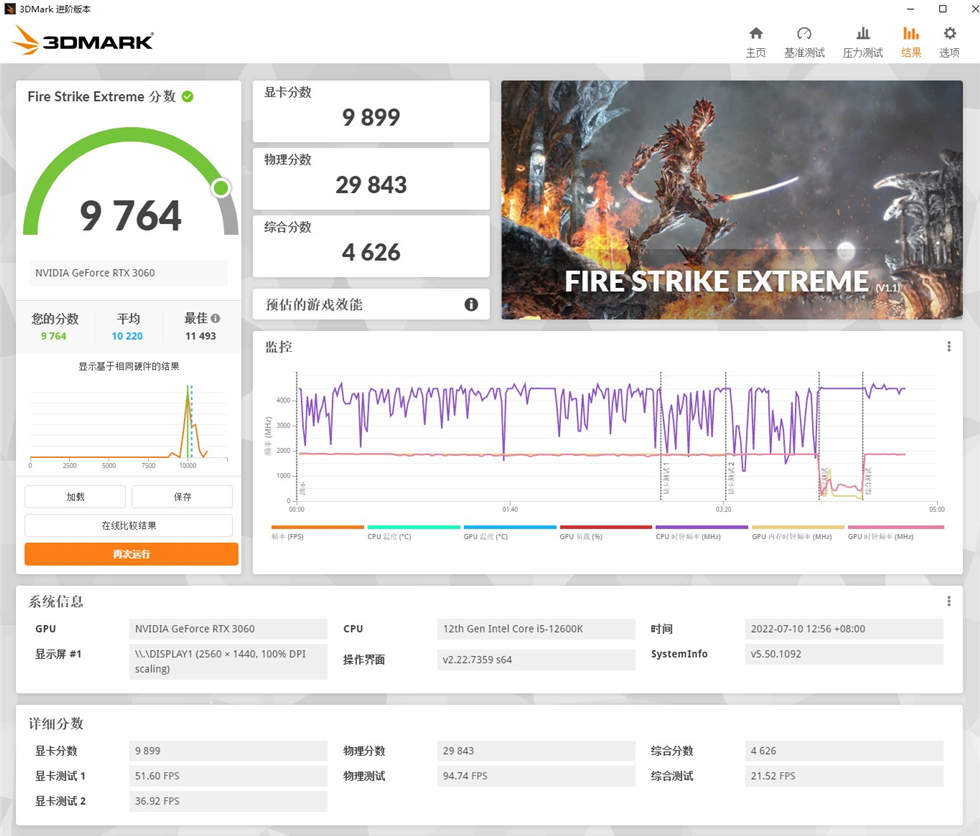
Task: Click 显卡测试 2 marker in monitoring chart
Action: [731, 479]
